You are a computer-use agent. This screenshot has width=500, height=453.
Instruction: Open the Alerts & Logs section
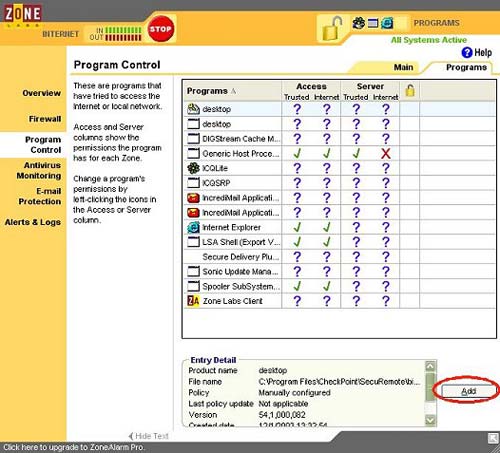tap(33, 222)
